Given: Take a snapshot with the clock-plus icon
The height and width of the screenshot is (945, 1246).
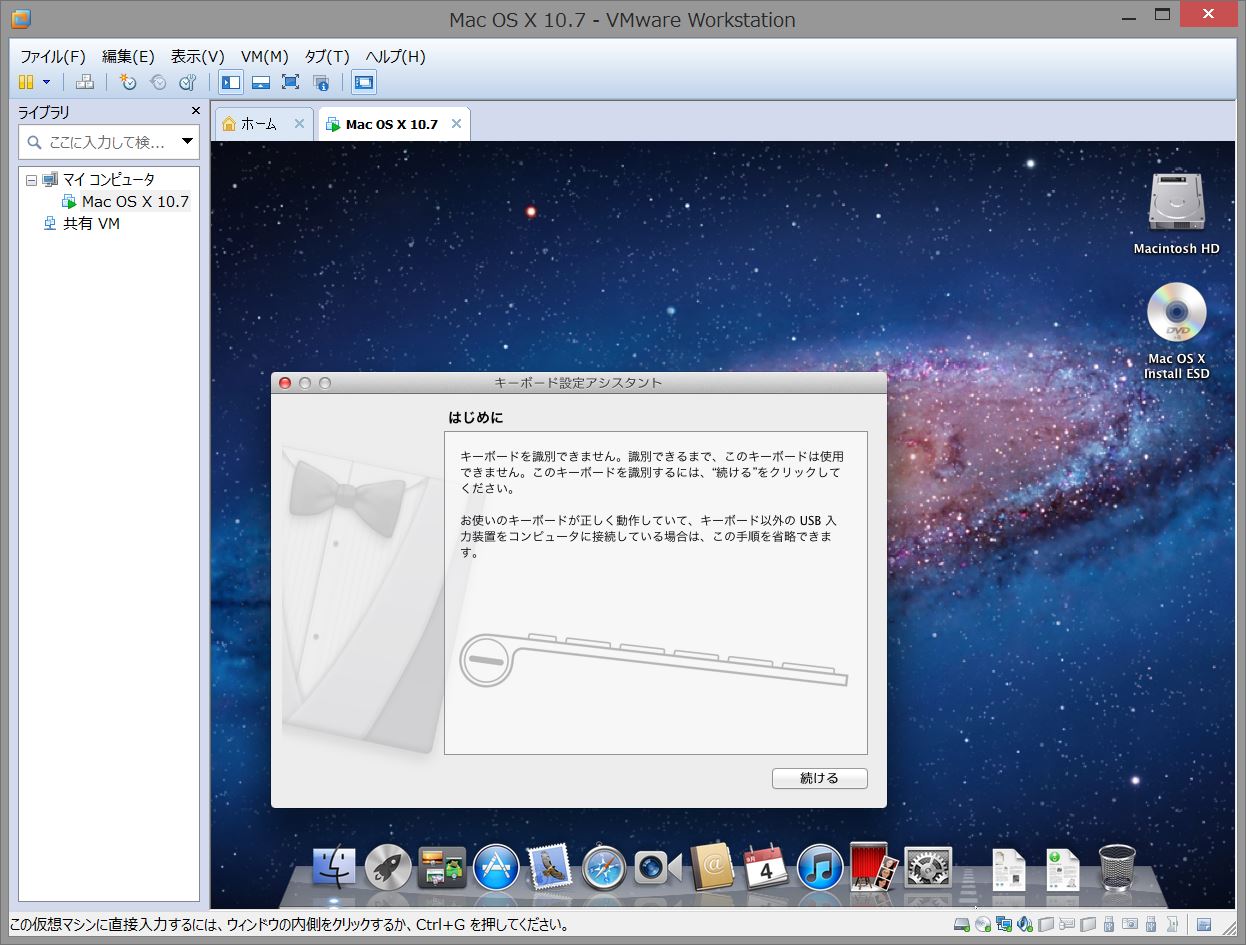Looking at the screenshot, I should (x=128, y=82).
